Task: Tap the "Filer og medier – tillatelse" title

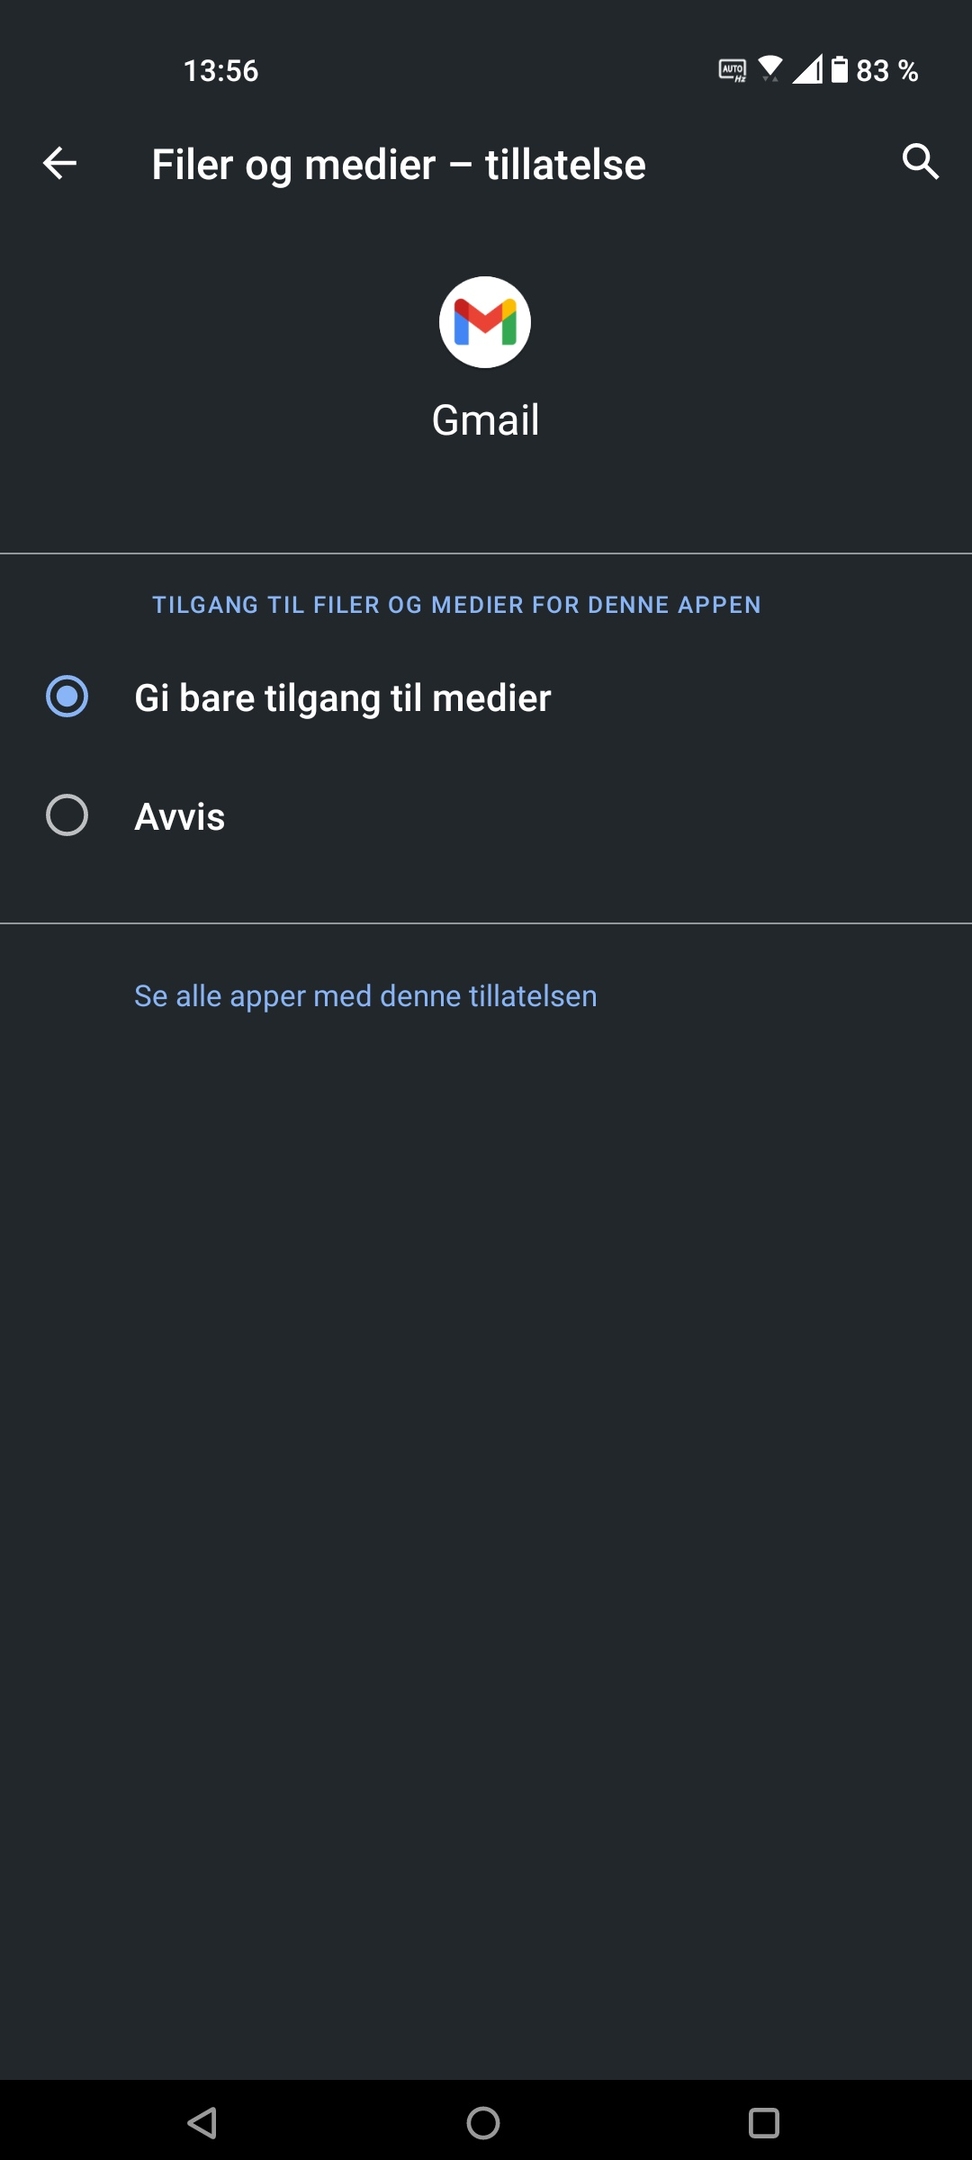Action: coord(399,165)
